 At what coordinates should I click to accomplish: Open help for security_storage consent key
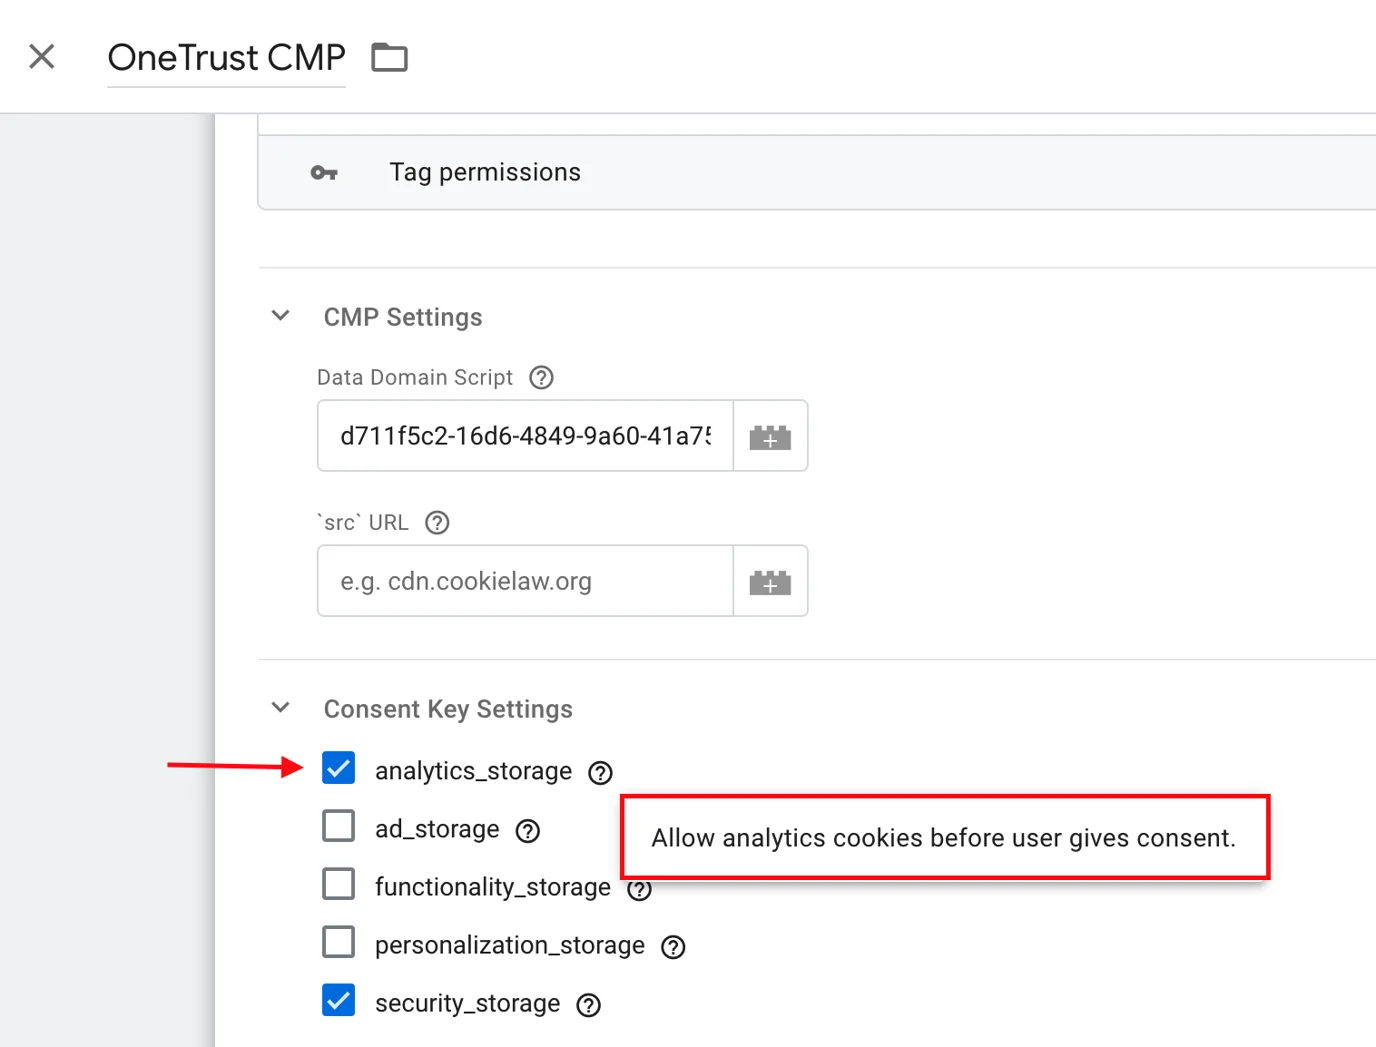tap(587, 1005)
